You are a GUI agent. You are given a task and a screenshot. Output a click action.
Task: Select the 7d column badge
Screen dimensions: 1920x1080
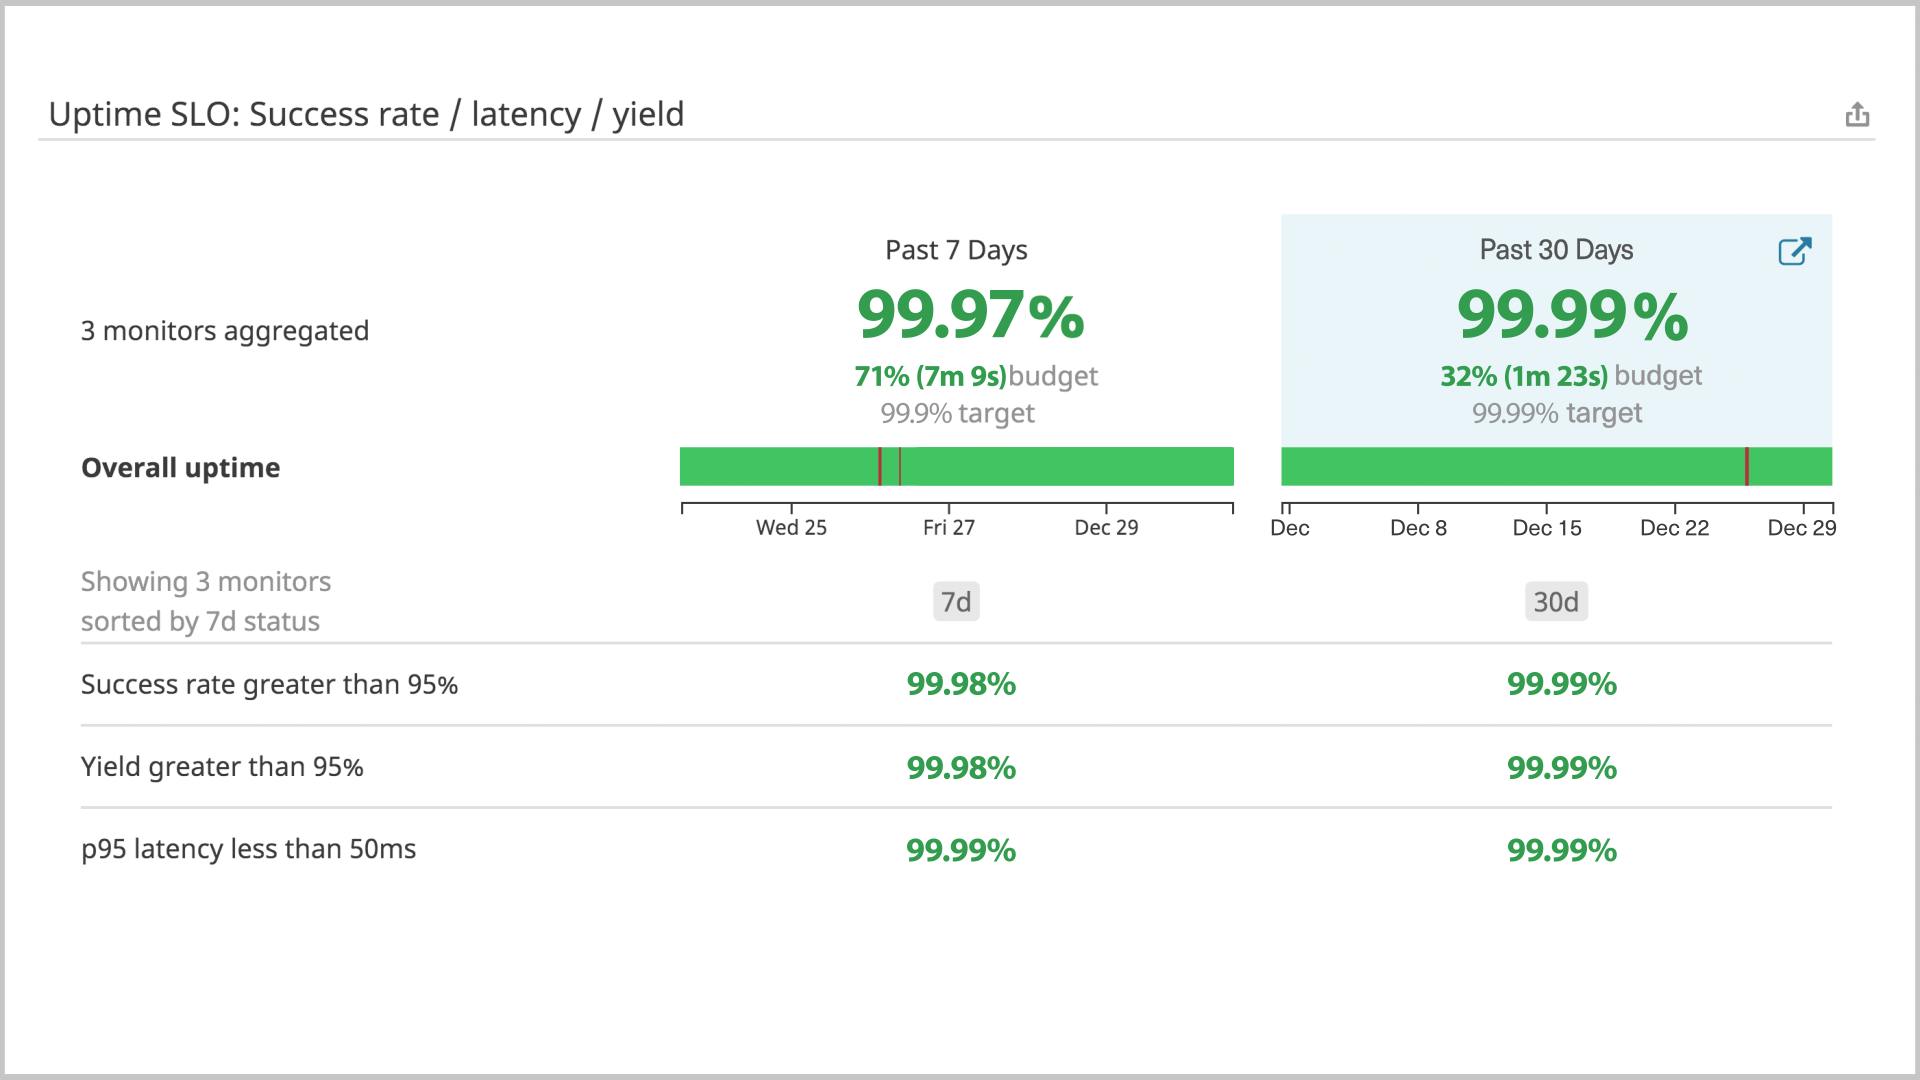click(x=956, y=602)
